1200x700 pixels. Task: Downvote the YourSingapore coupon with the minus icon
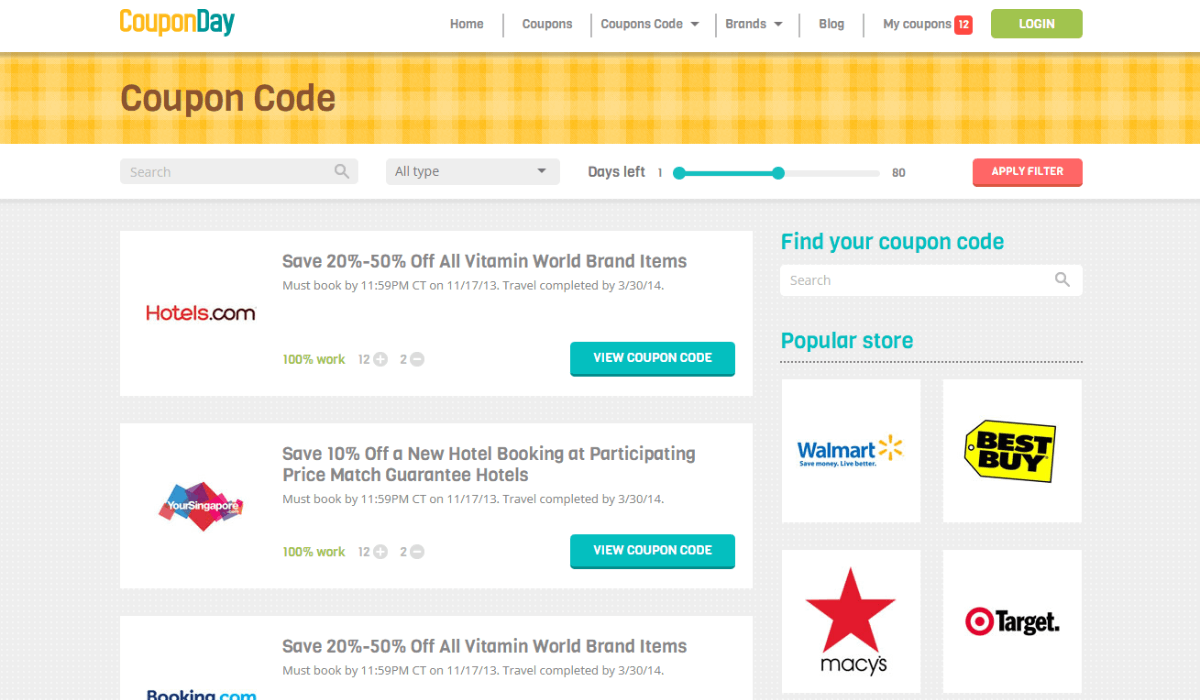[x=417, y=551]
